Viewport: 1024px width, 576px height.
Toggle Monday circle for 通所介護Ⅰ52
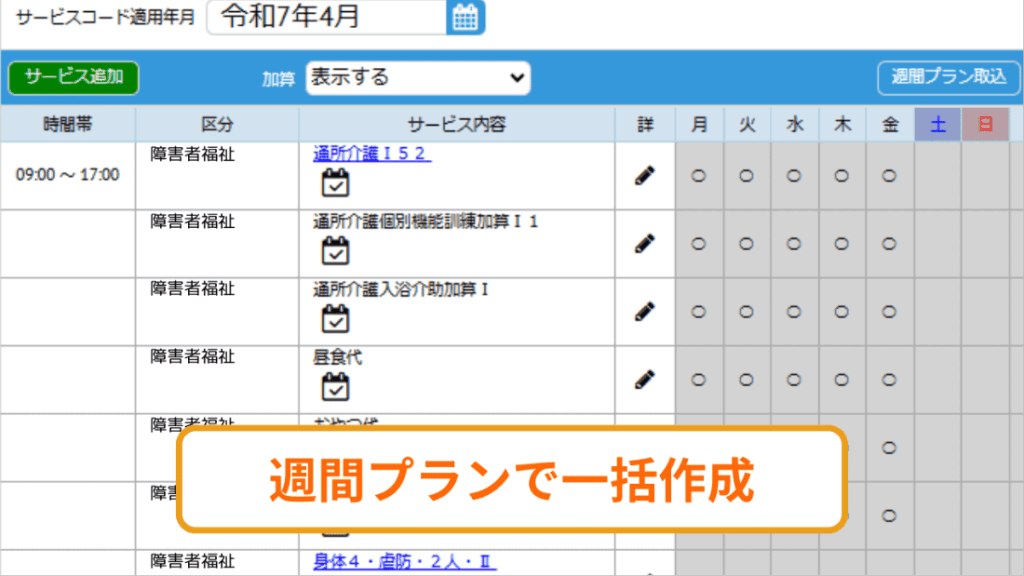pyautogui.click(x=699, y=176)
